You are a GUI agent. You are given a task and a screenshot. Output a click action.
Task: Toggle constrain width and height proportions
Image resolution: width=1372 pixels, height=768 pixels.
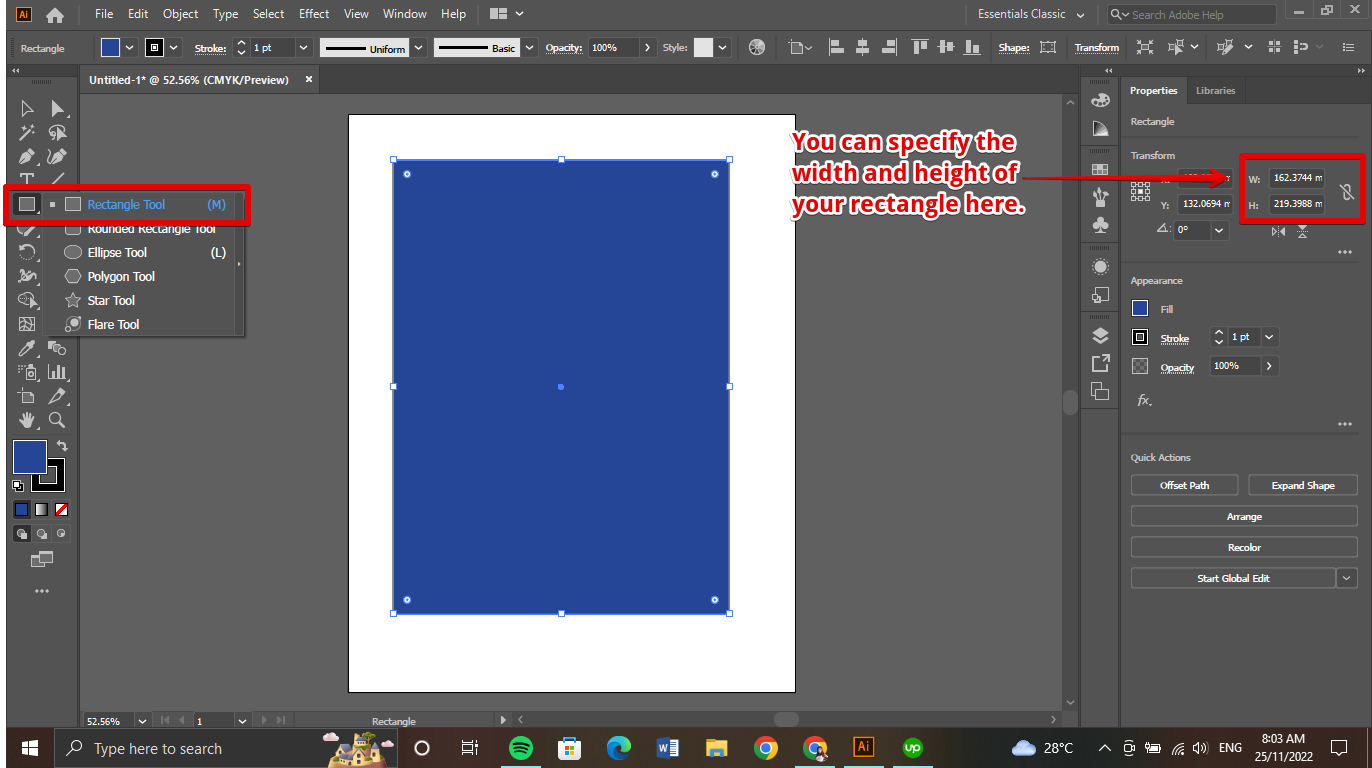click(1347, 191)
